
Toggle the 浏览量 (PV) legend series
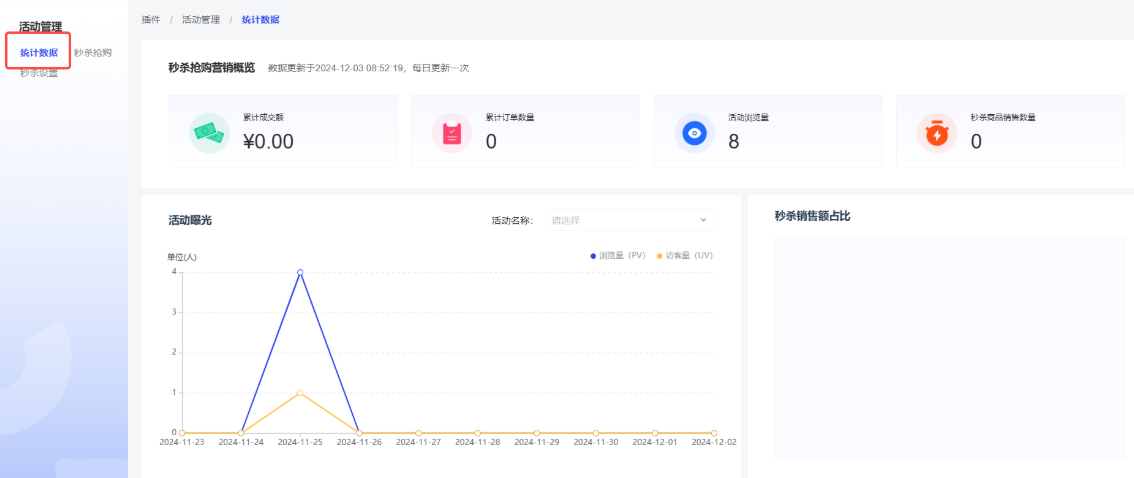coord(618,256)
